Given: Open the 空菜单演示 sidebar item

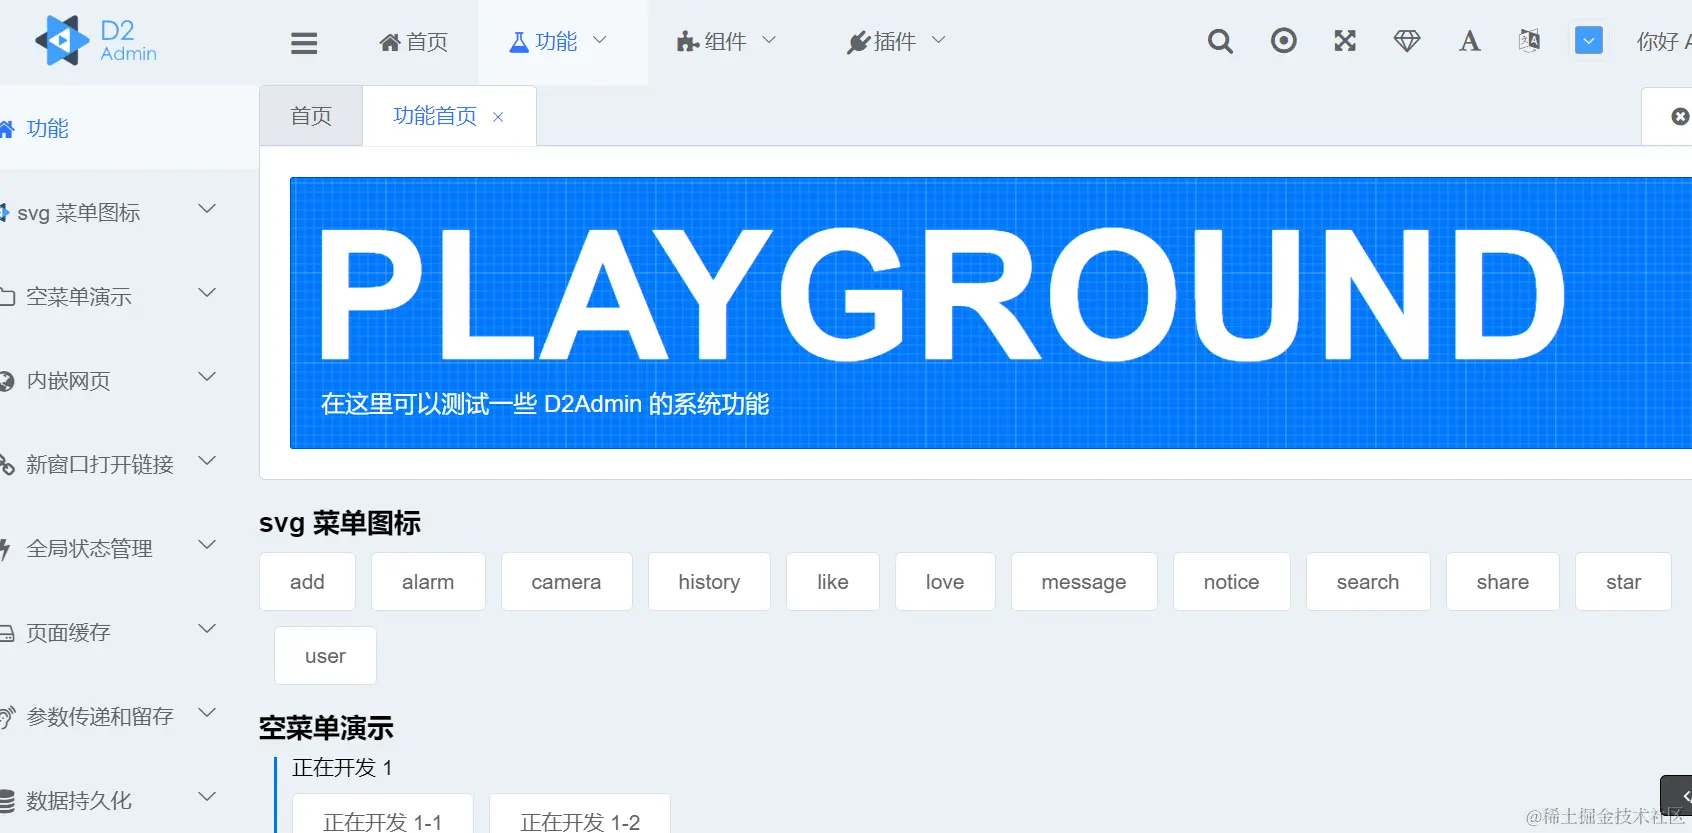Looking at the screenshot, I should [x=129, y=296].
